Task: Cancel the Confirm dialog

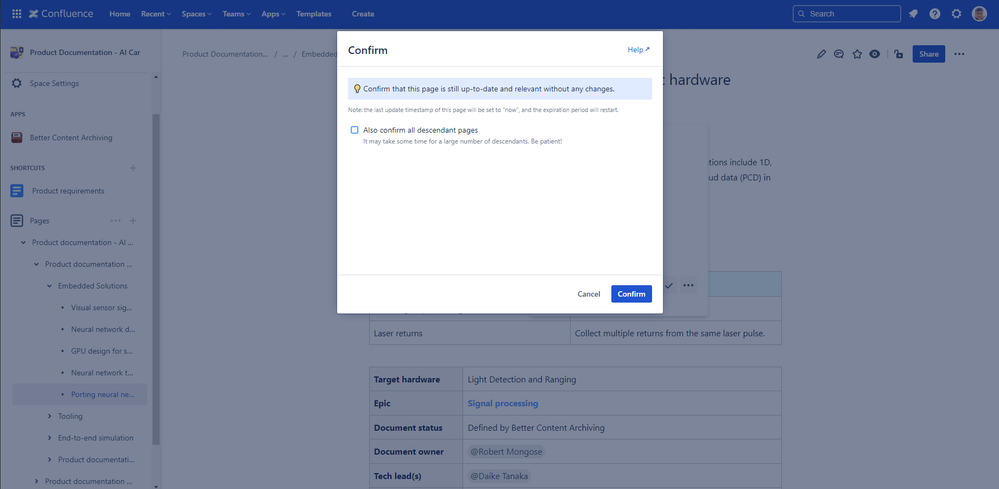Action: click(x=589, y=294)
